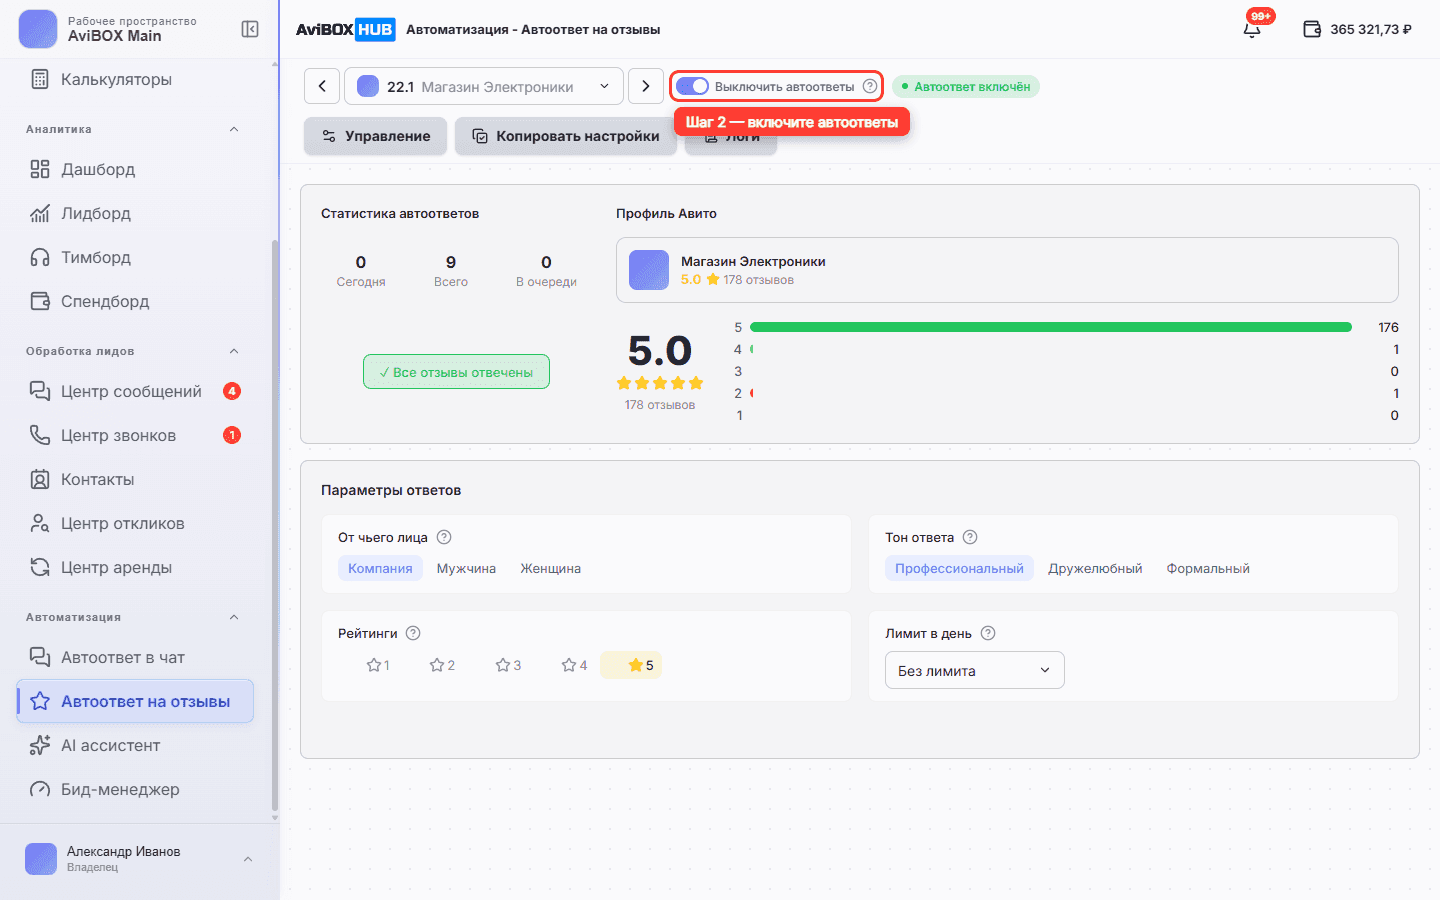Click the wallet balance icon

(x=1312, y=29)
